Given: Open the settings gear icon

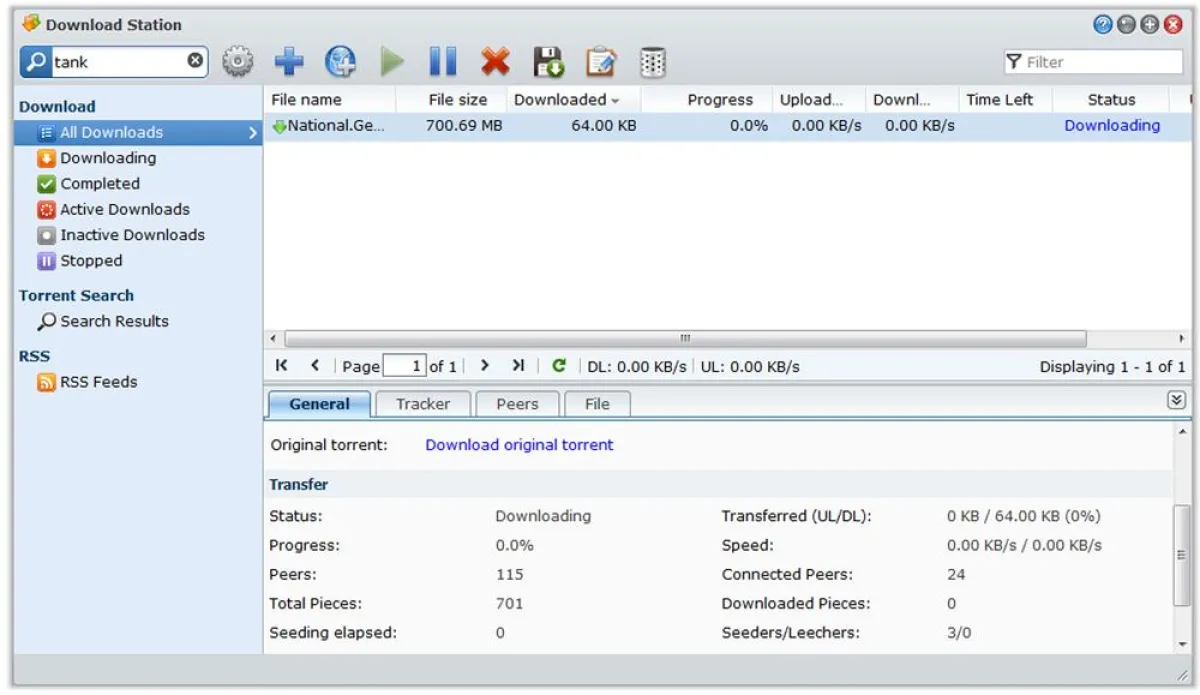Looking at the screenshot, I should click(237, 62).
